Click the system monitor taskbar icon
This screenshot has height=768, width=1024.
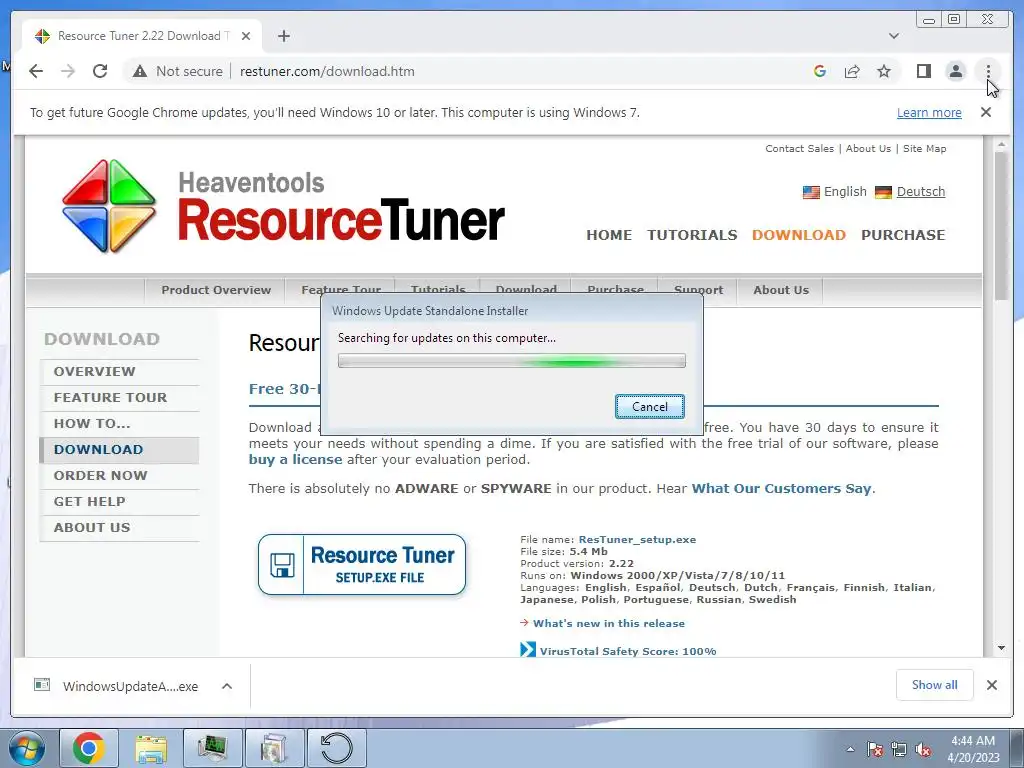coord(213,748)
